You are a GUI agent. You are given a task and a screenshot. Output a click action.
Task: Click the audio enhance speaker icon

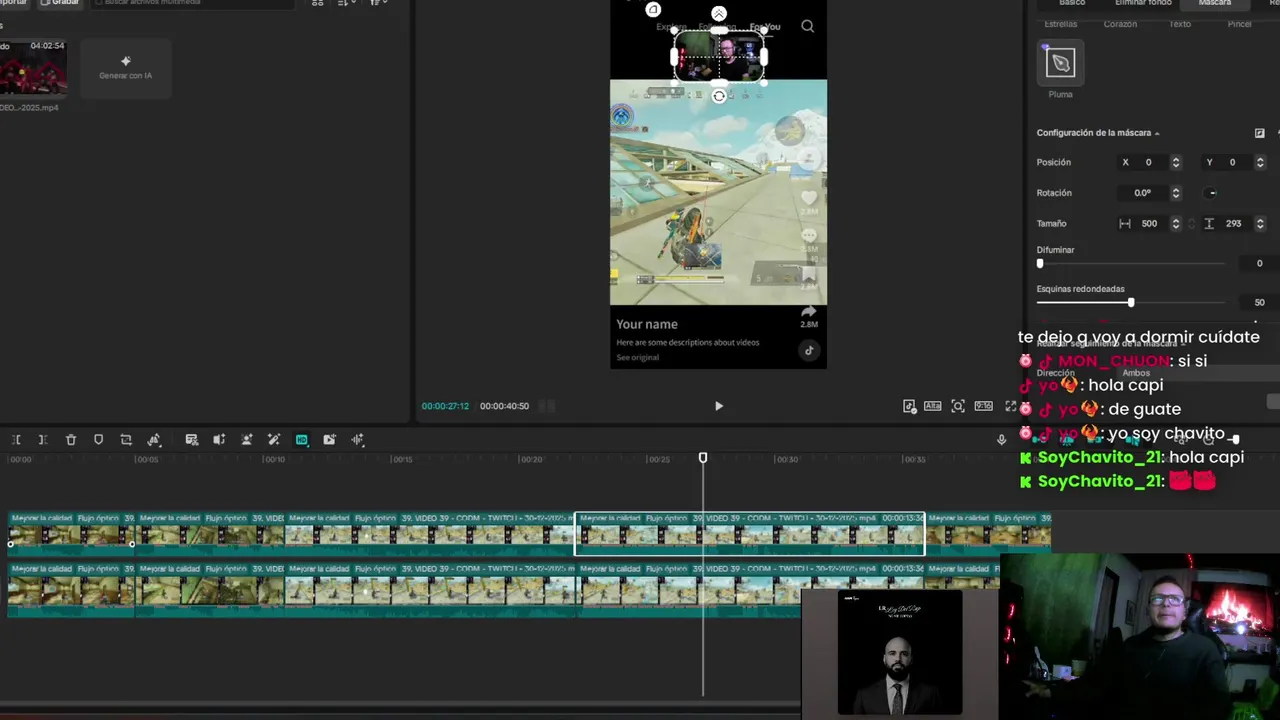[219, 440]
